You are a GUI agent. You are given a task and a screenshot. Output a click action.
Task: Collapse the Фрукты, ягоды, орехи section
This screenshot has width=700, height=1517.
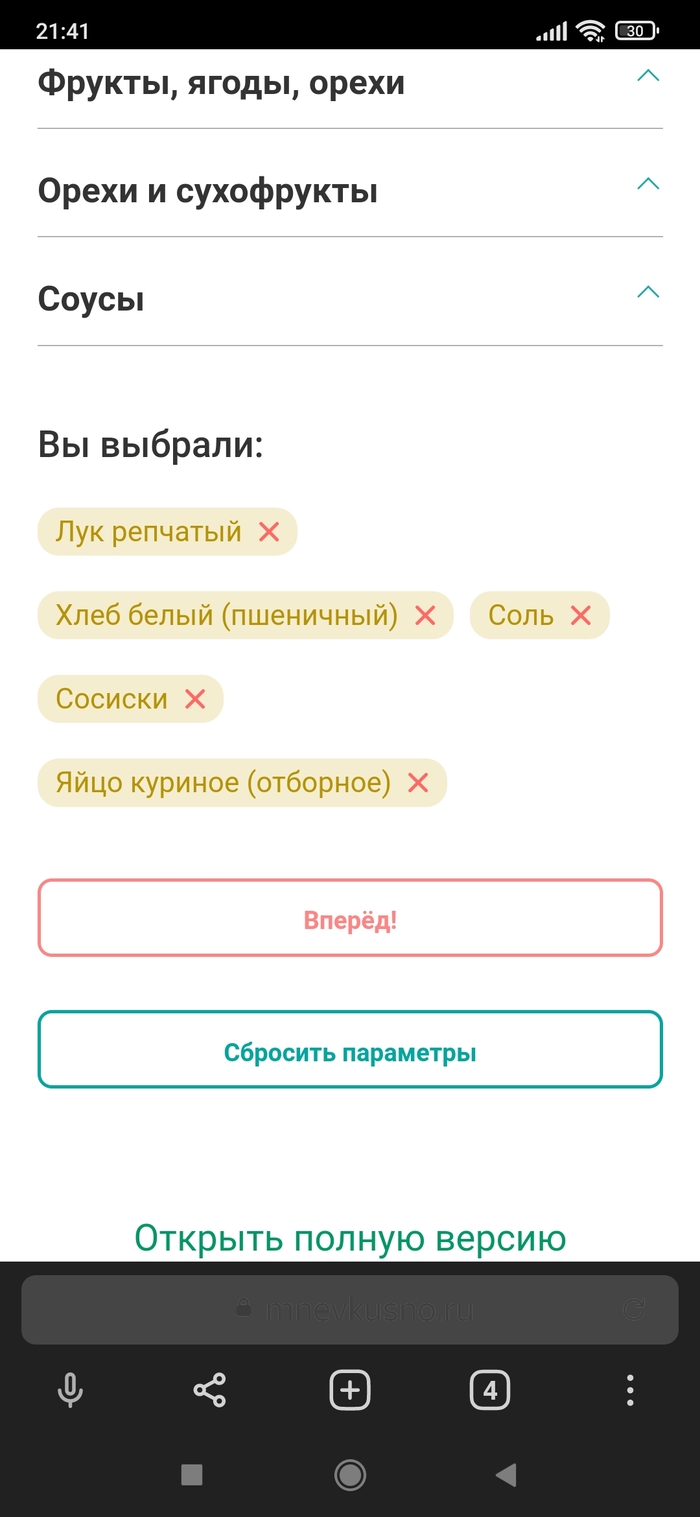[648, 76]
